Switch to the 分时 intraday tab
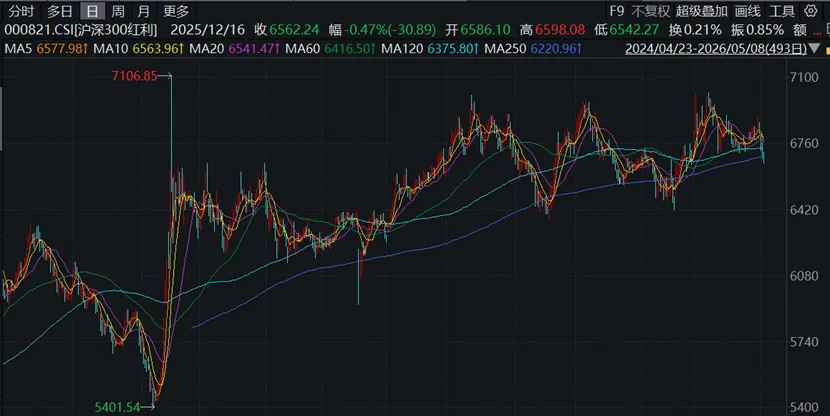 coord(22,11)
